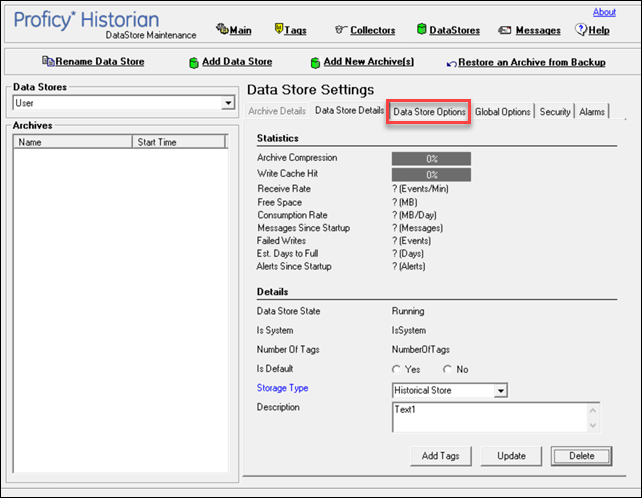
Task: Click the Write Cache Hit 0% bar
Action: click(431, 175)
